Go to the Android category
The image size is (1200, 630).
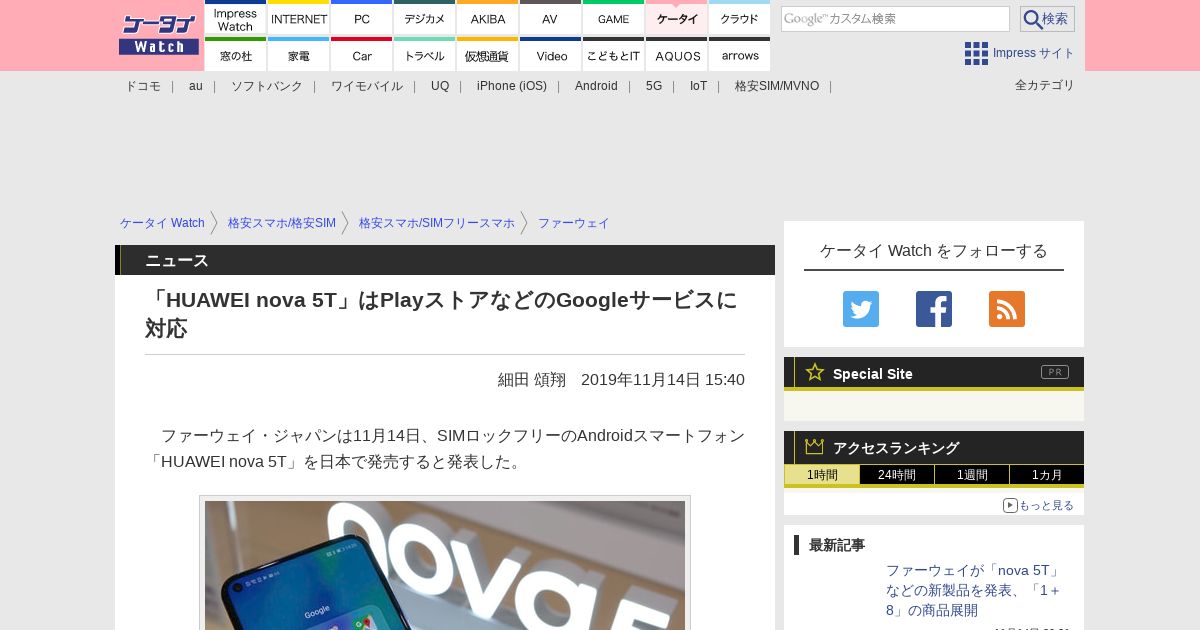(596, 86)
